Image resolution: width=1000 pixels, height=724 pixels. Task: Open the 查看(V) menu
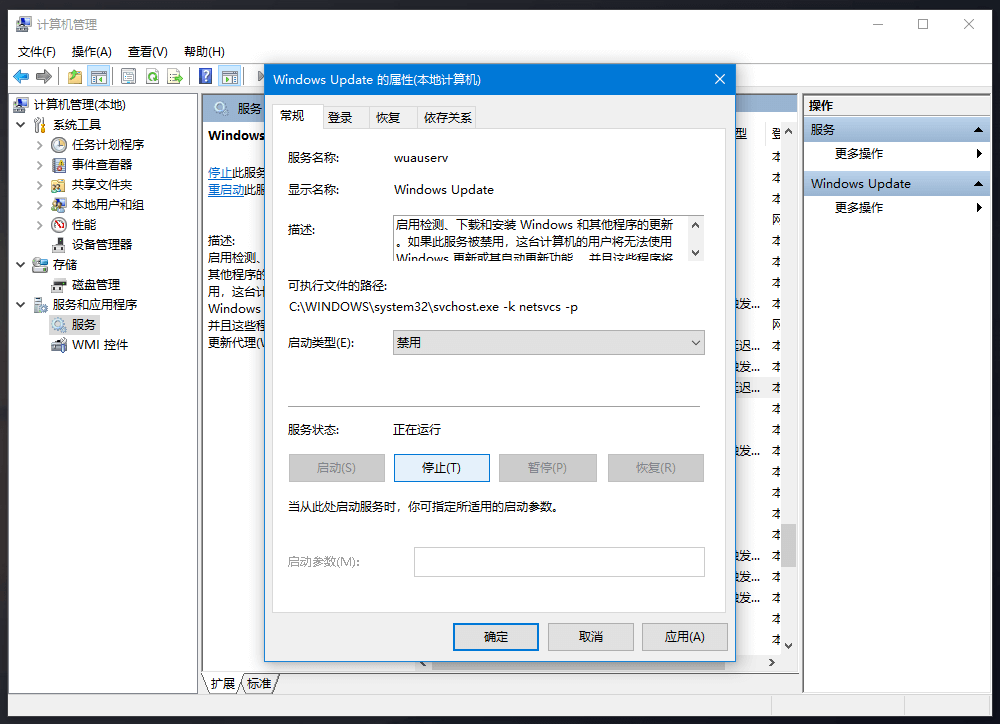[147, 52]
